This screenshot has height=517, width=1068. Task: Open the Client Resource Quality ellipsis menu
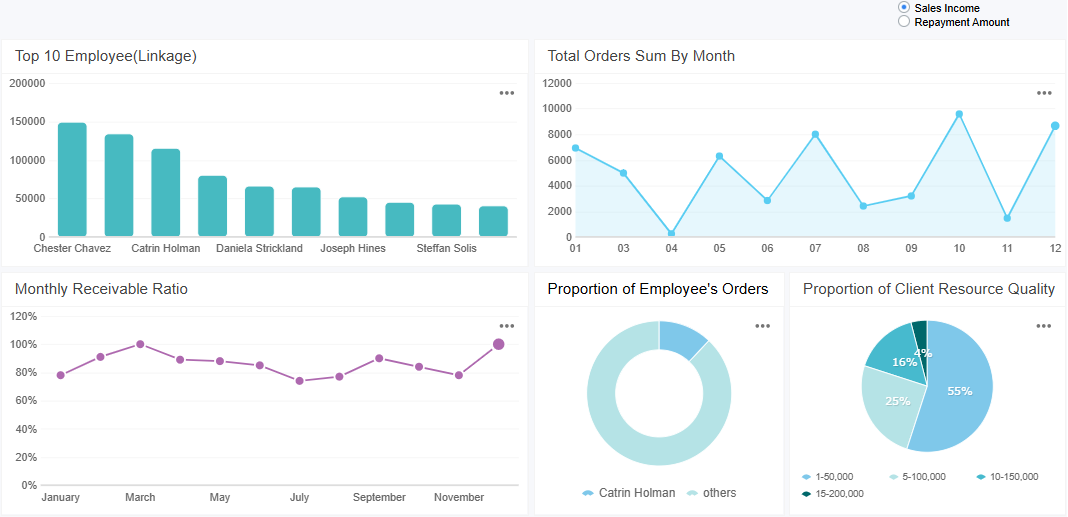(1044, 326)
